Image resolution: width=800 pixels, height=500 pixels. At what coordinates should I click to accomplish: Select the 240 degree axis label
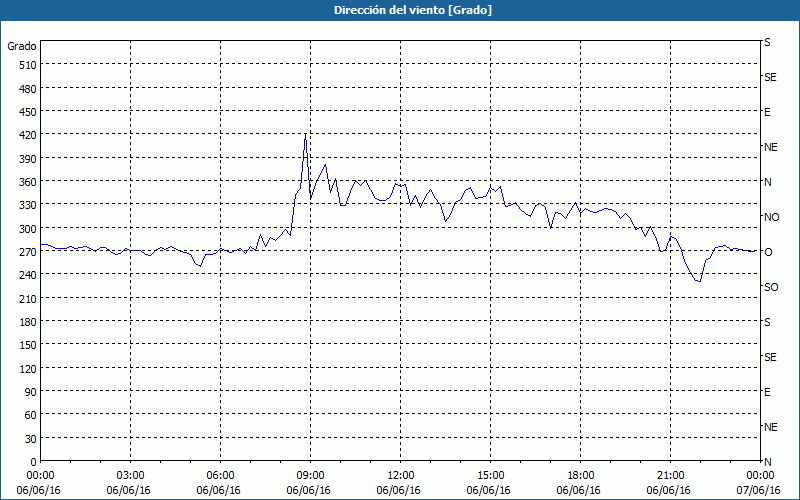point(28,275)
